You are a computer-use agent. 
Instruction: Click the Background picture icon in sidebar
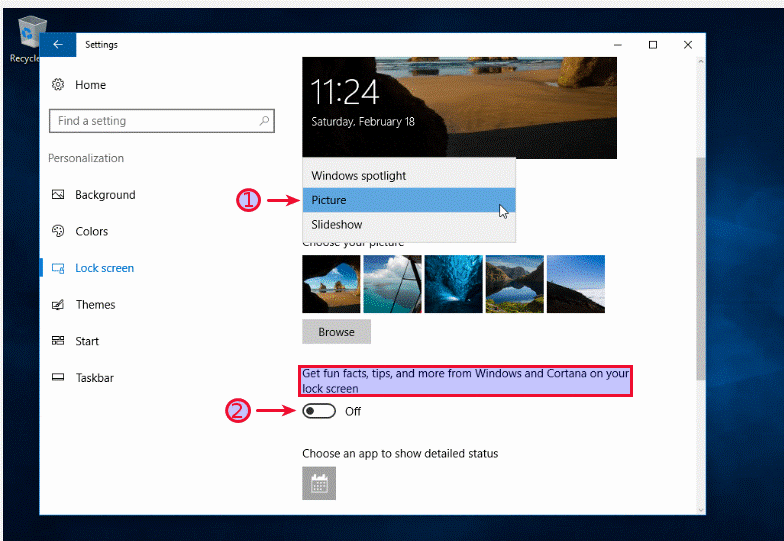tap(58, 194)
